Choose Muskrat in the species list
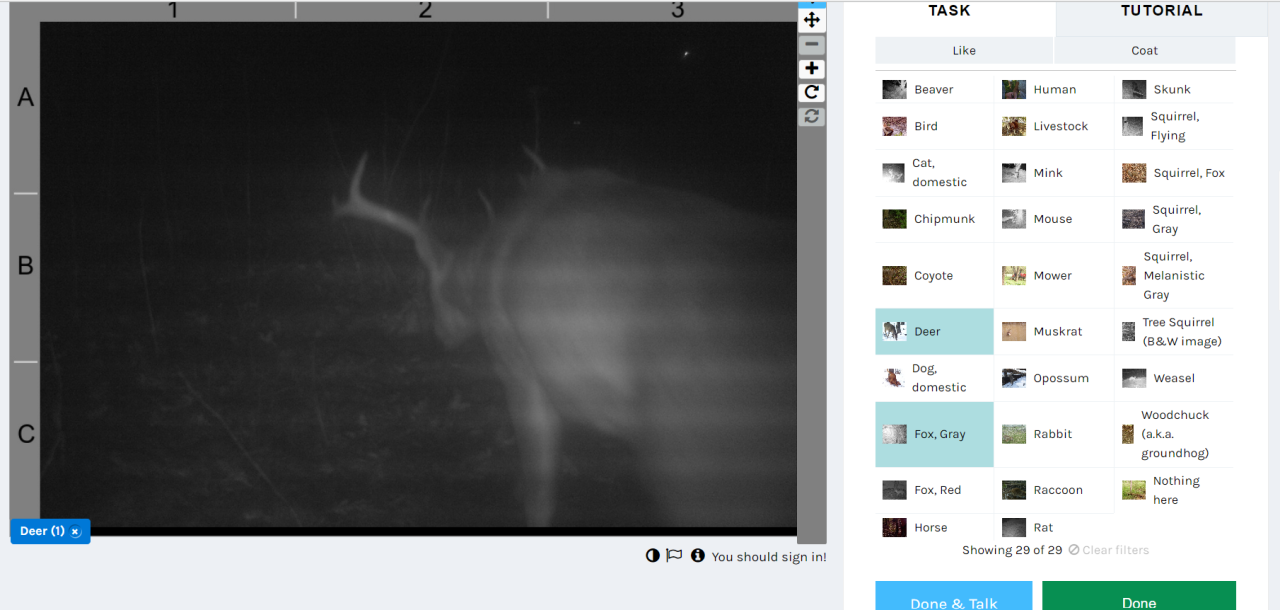This screenshot has width=1280, height=610. click(x=1055, y=332)
